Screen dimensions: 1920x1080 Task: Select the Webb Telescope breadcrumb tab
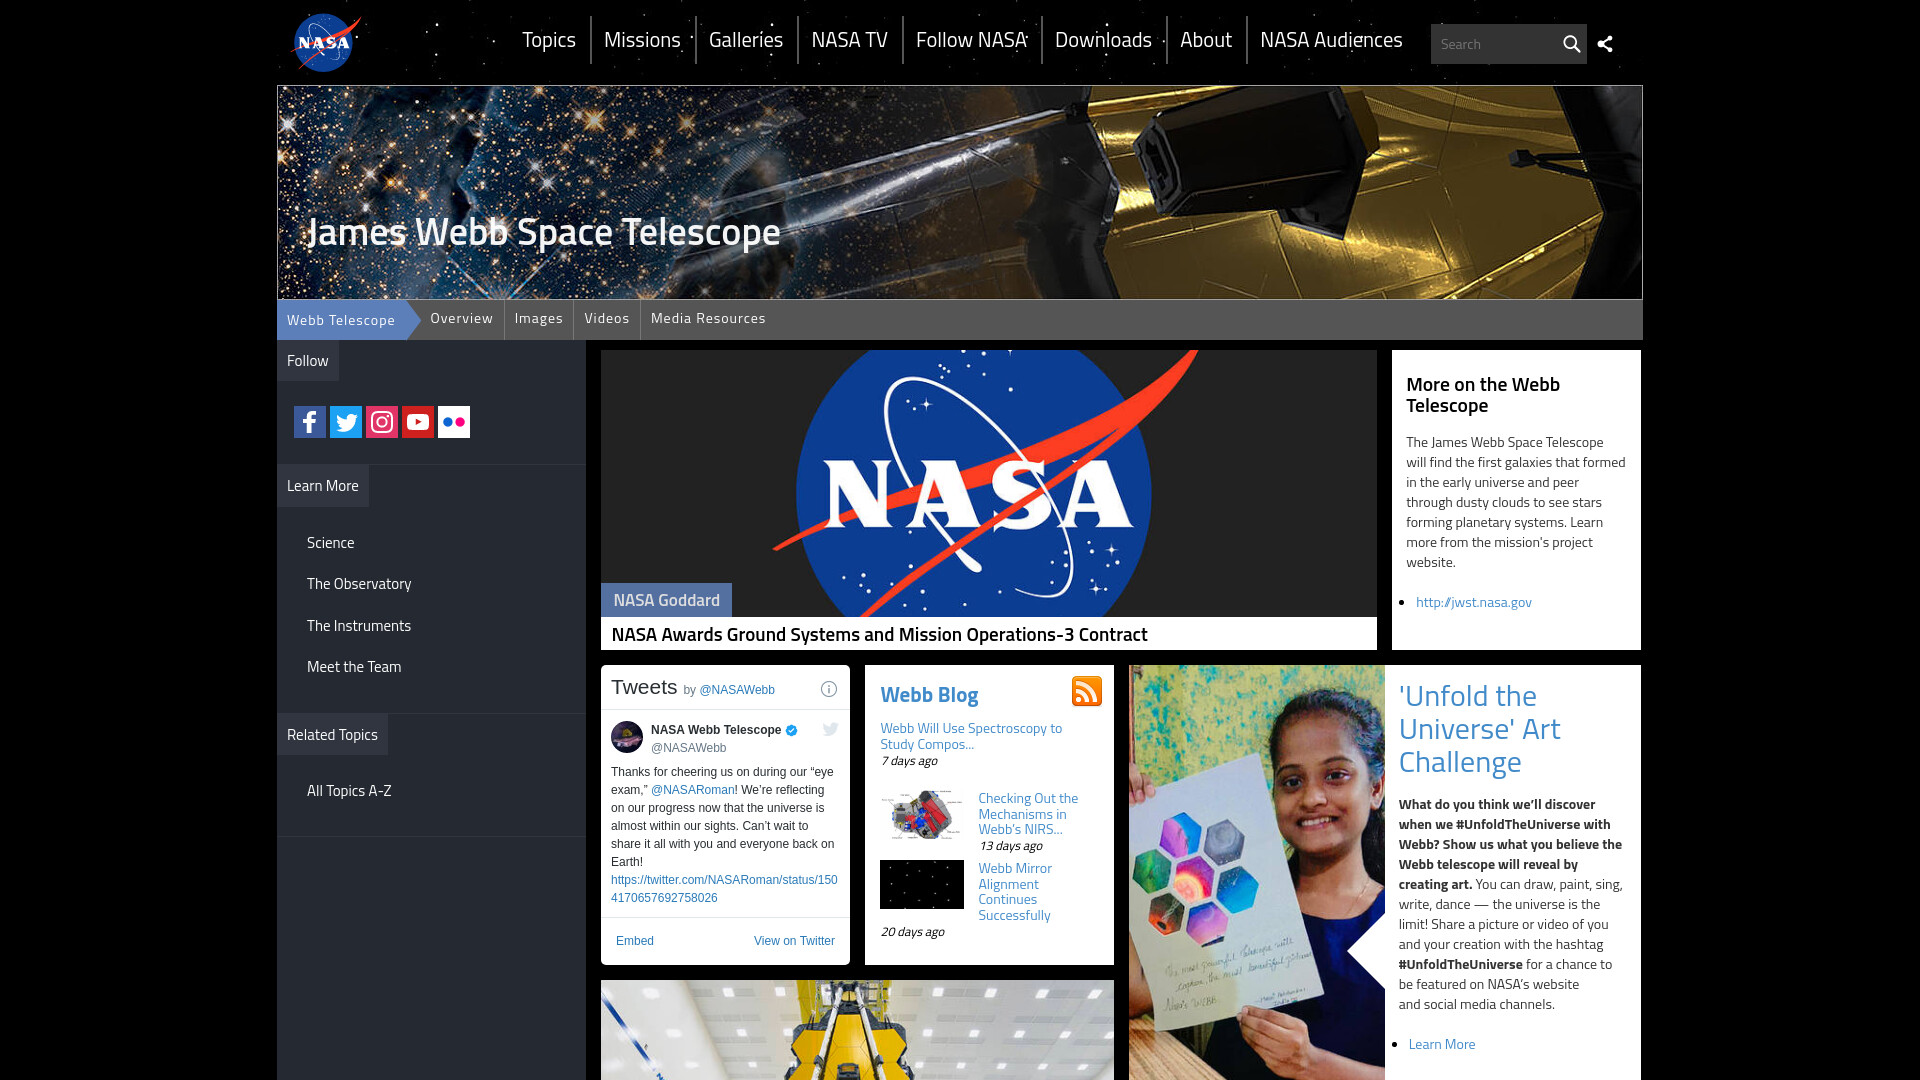[341, 320]
